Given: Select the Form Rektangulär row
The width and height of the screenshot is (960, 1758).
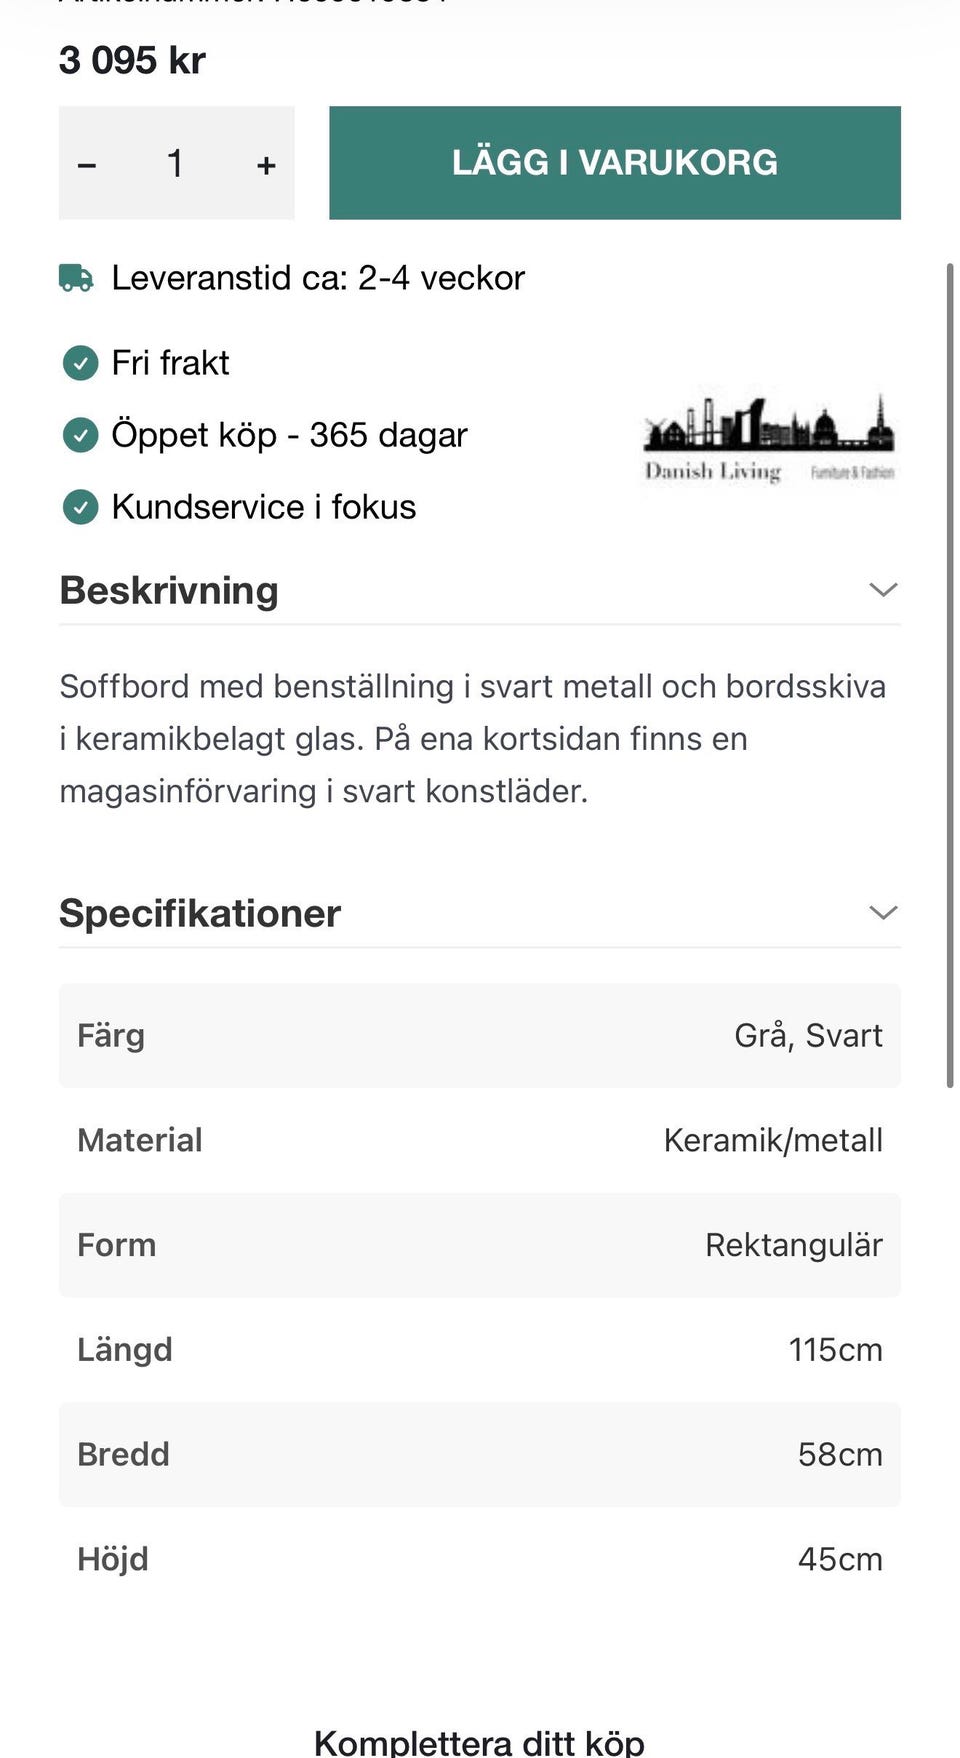Looking at the screenshot, I should [x=480, y=1245].
